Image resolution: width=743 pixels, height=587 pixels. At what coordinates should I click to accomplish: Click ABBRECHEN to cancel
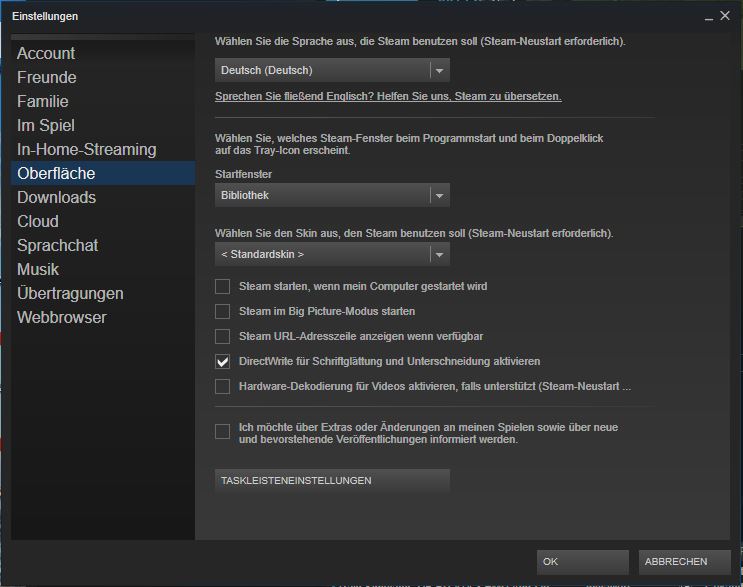pyautogui.click(x=684, y=562)
